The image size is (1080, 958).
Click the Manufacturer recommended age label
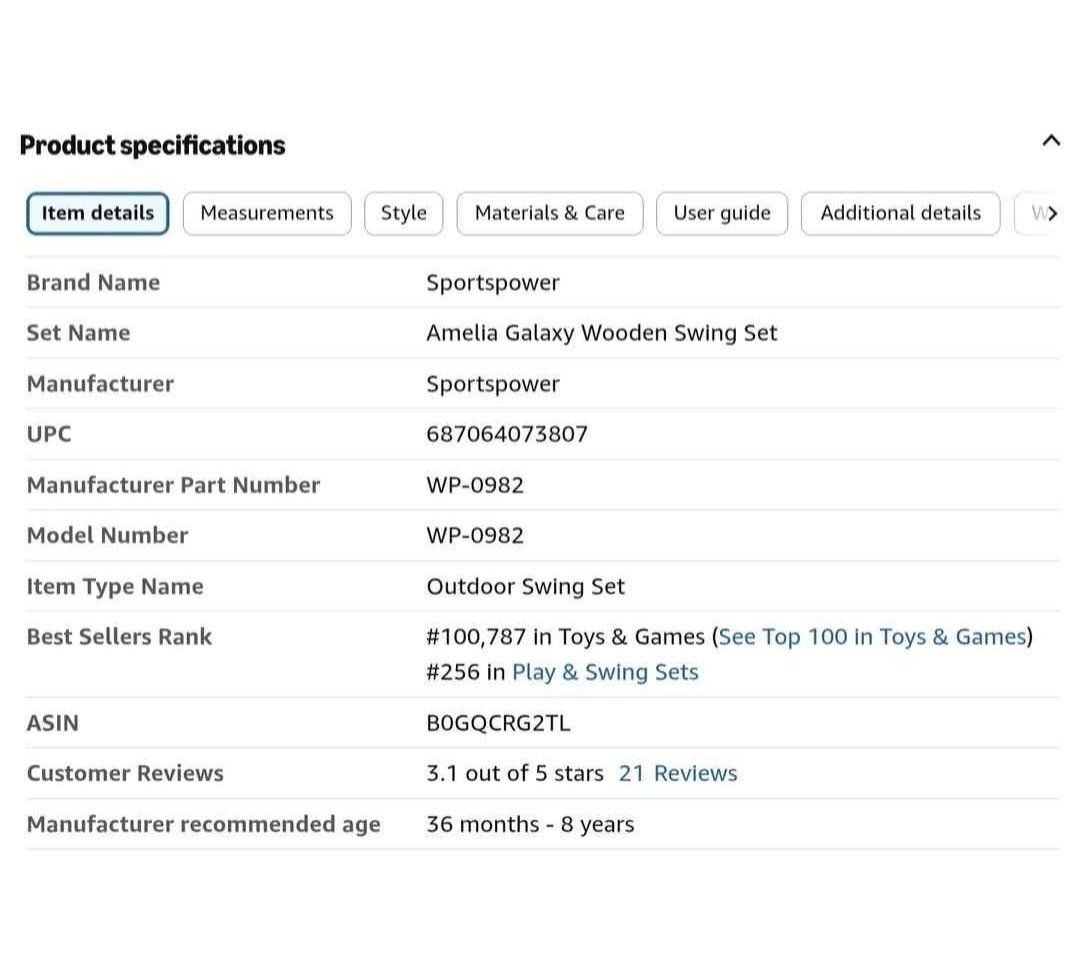pyautogui.click(x=203, y=824)
